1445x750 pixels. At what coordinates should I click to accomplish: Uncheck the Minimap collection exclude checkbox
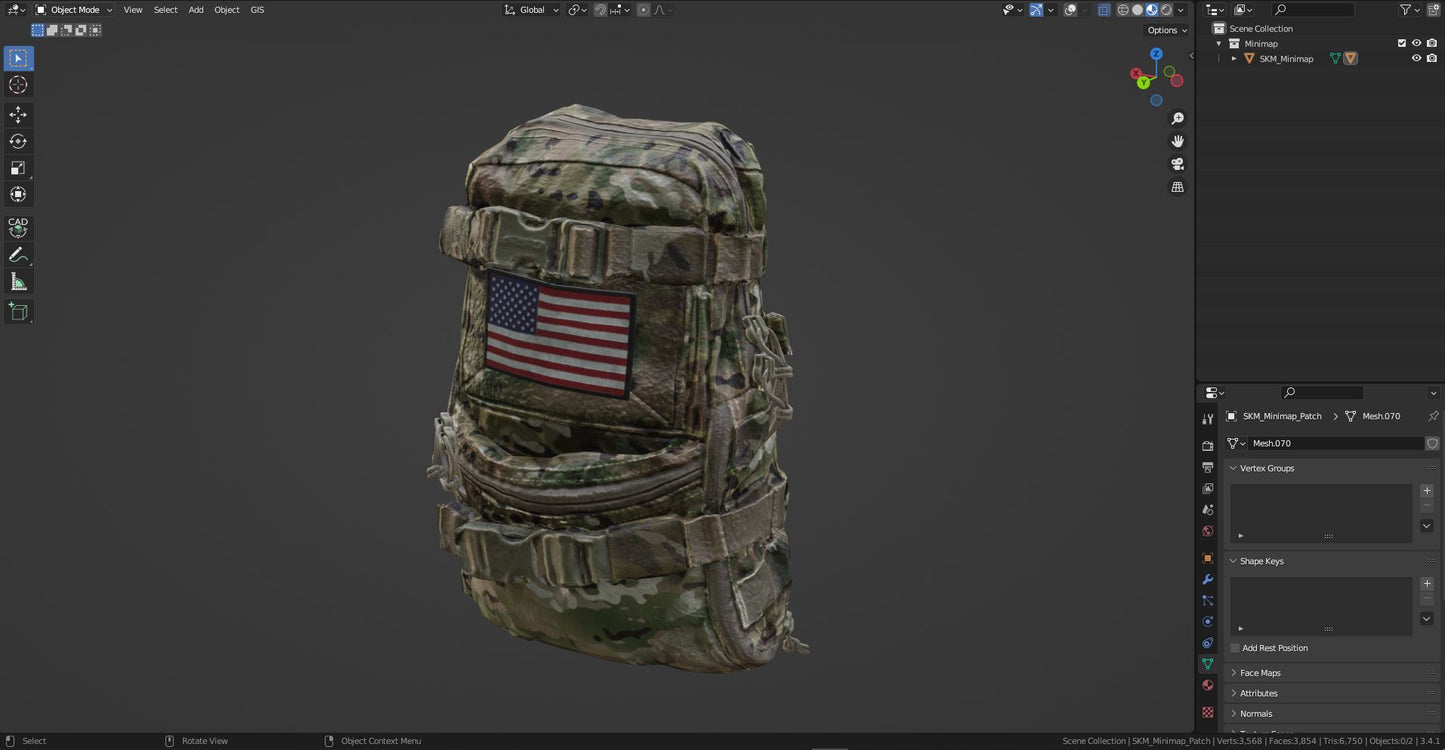[x=1401, y=44]
